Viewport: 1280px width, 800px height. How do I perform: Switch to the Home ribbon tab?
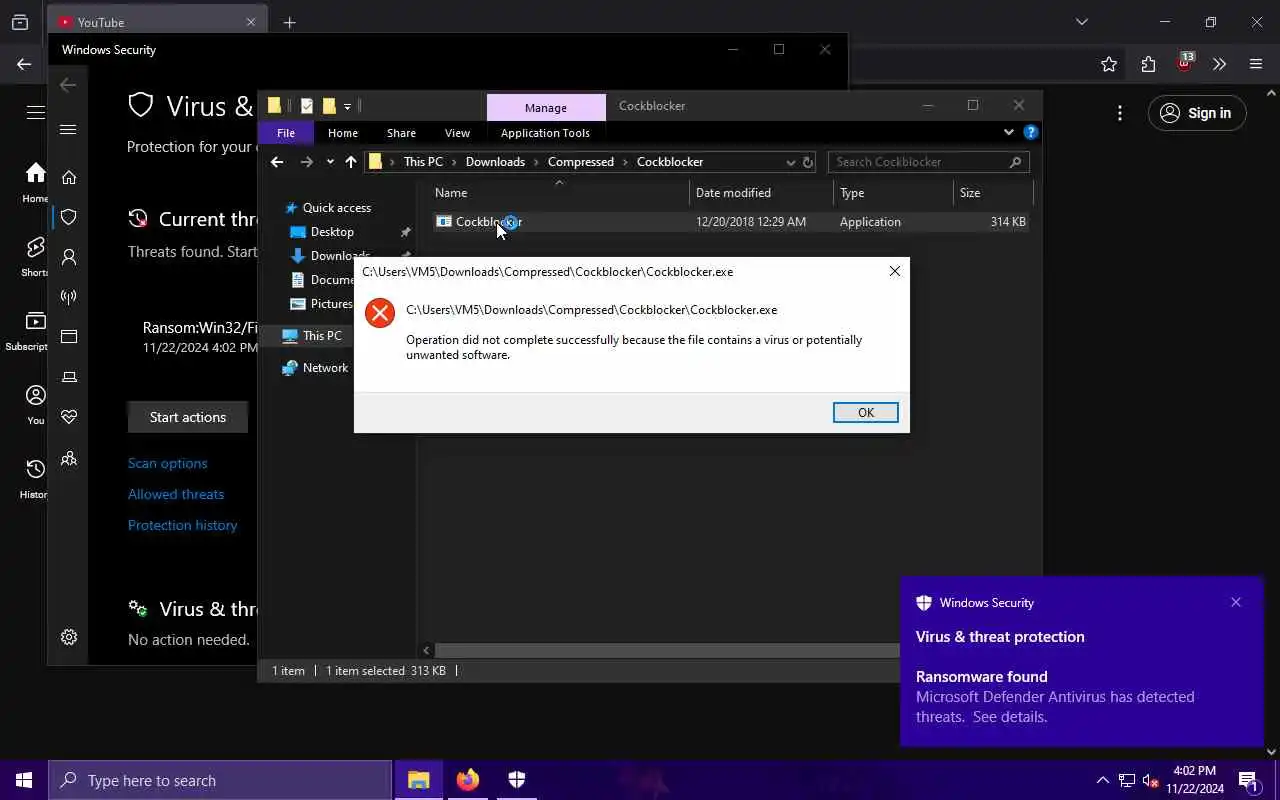point(343,133)
